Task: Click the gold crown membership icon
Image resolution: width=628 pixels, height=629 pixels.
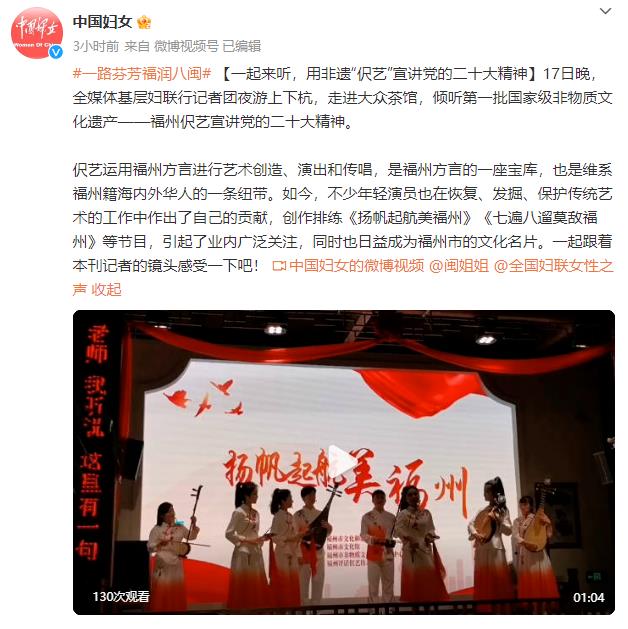Action: (144, 22)
